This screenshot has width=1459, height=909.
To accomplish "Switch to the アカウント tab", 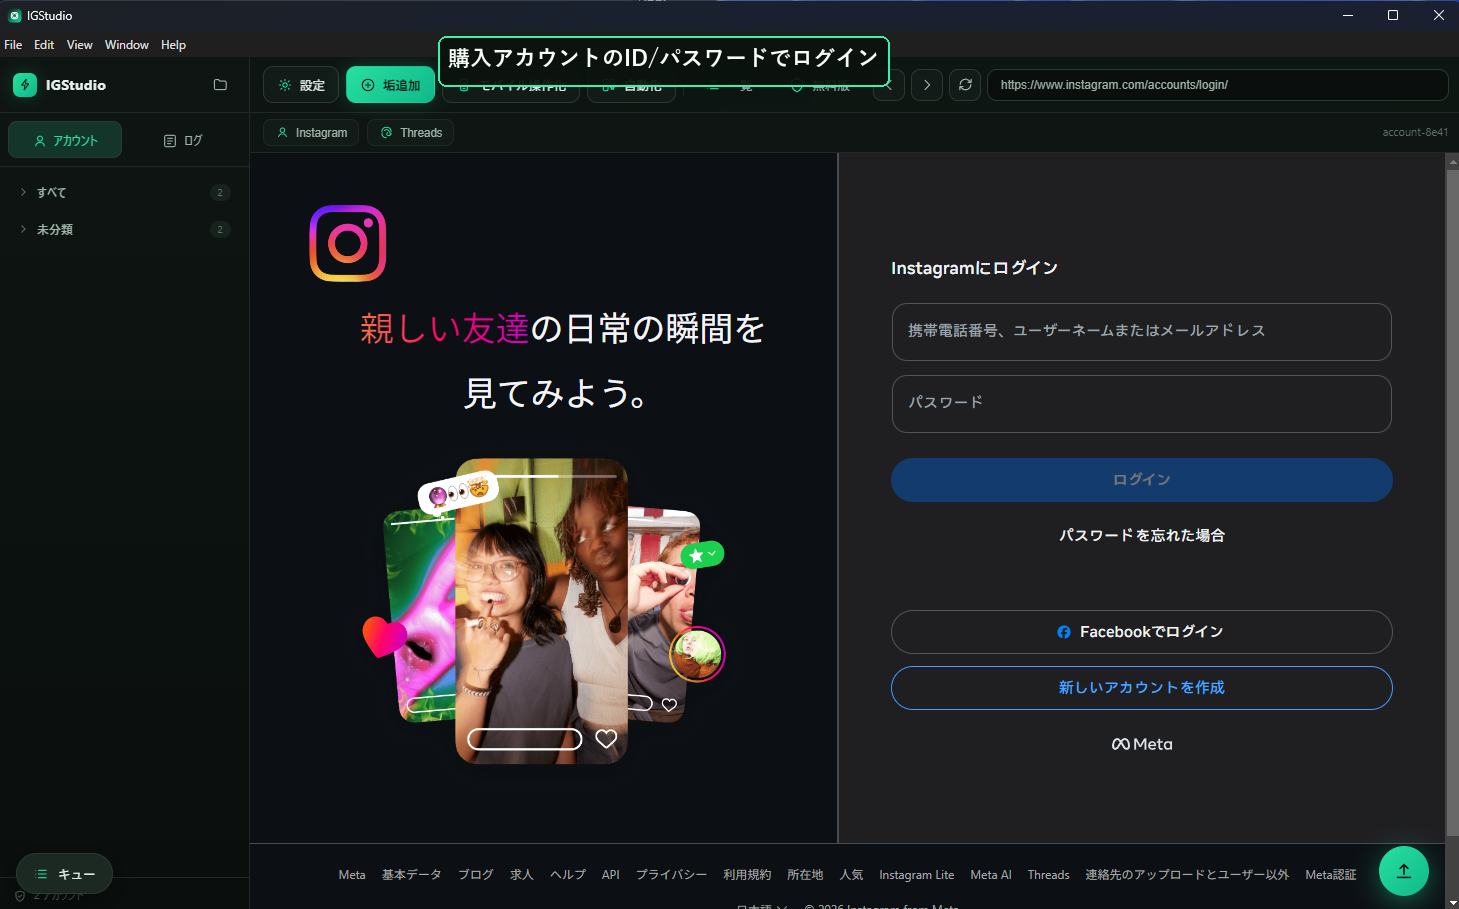I will [65, 140].
